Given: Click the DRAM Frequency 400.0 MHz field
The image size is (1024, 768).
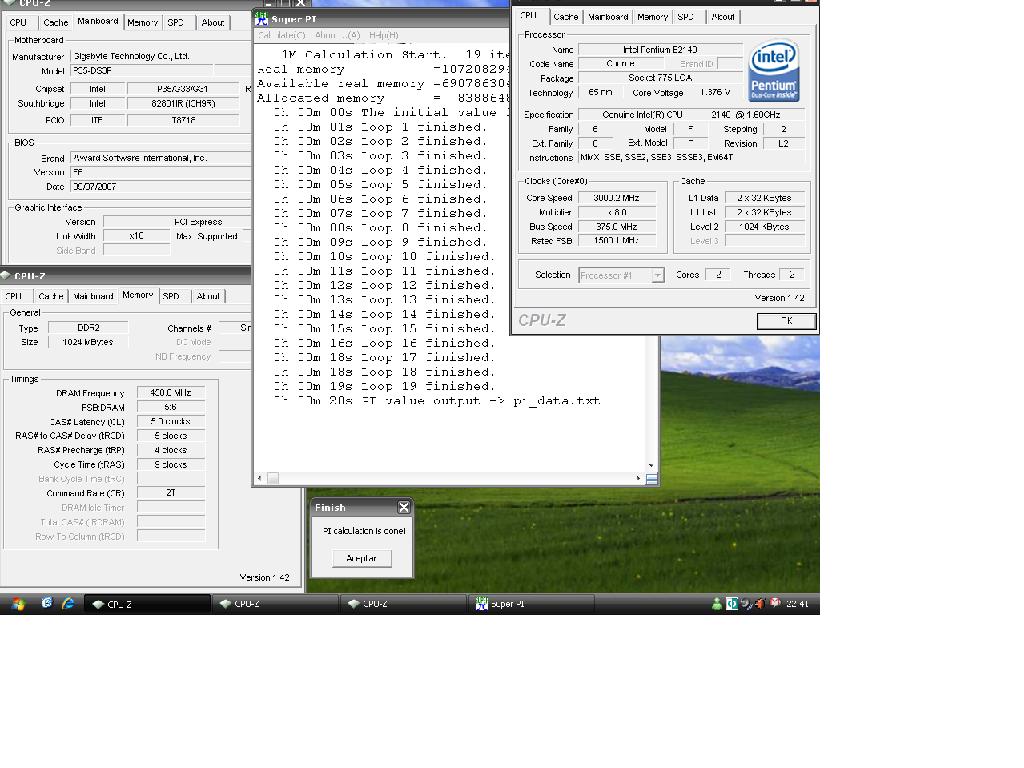Looking at the screenshot, I should (170, 393).
